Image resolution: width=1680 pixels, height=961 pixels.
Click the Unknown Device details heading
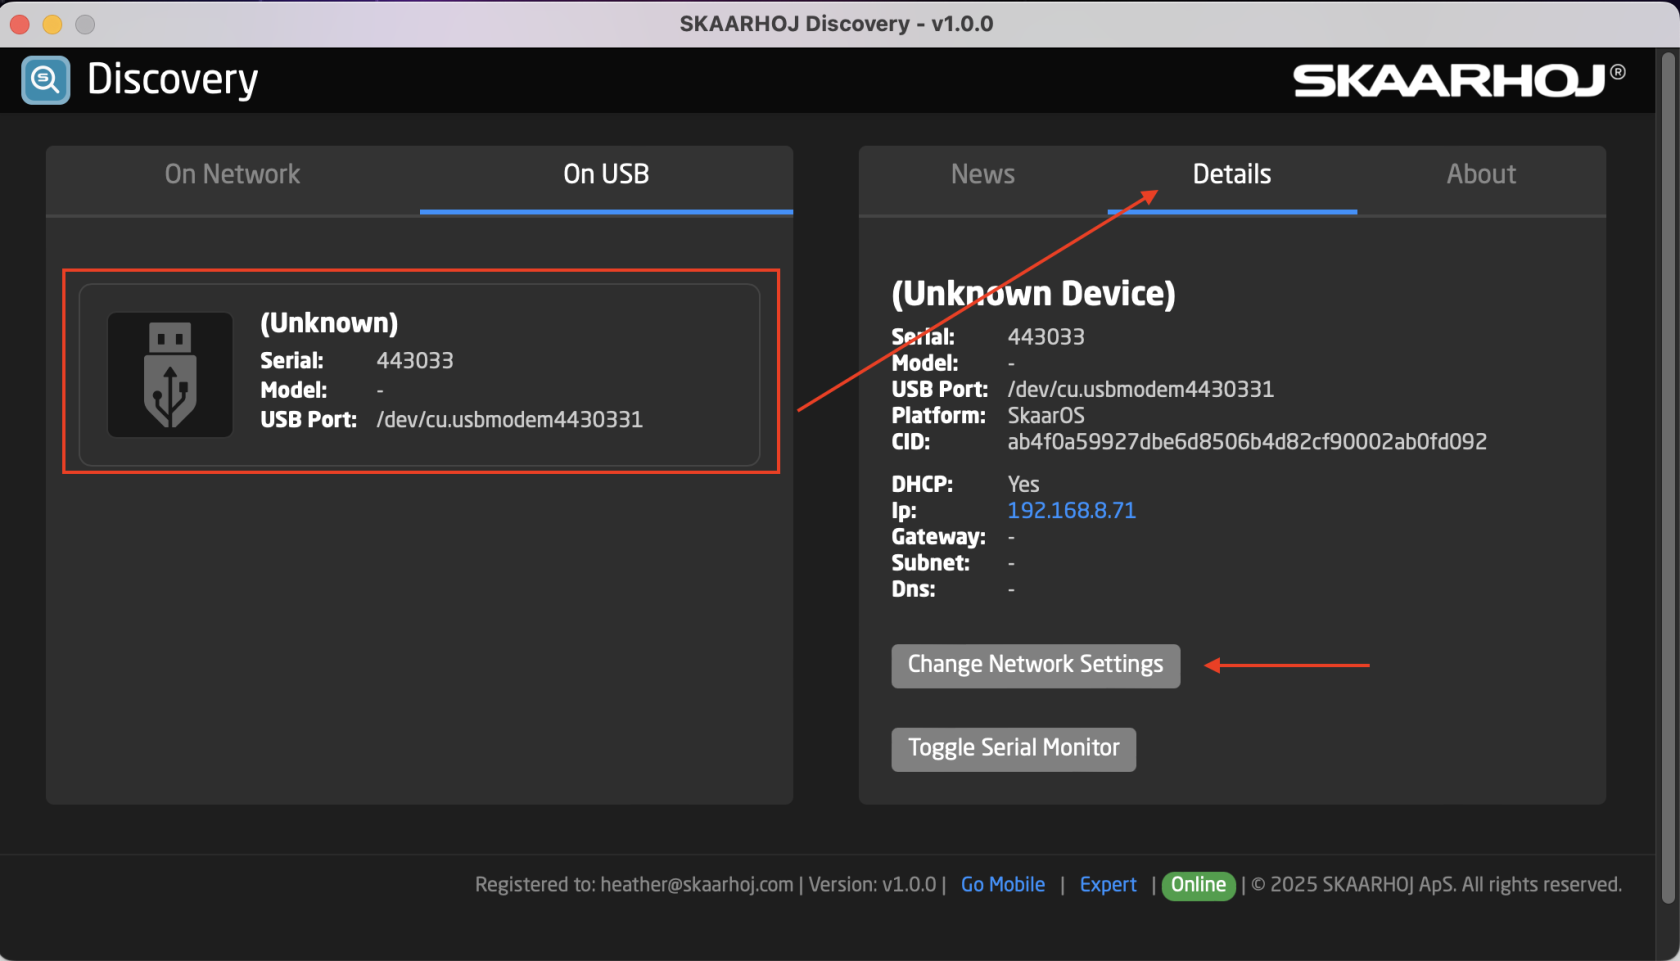(1033, 294)
